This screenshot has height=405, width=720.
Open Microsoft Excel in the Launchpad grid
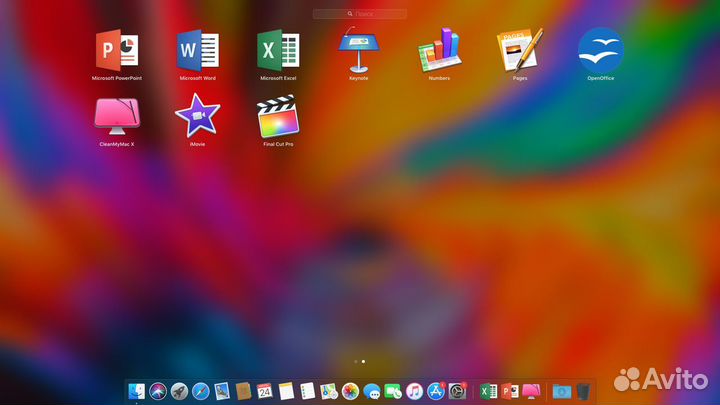278,51
